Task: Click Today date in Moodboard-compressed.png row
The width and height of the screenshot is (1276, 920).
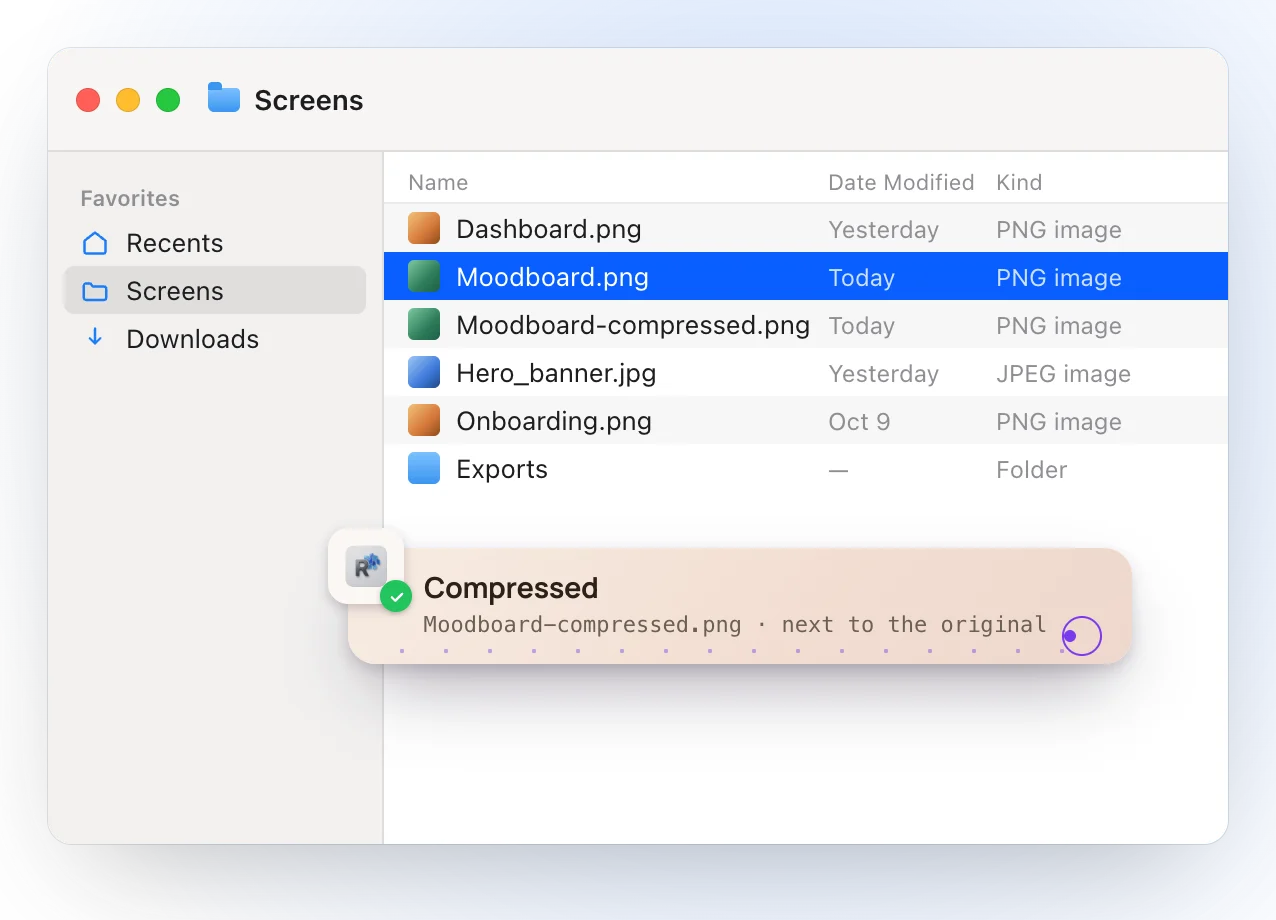Action: point(861,325)
